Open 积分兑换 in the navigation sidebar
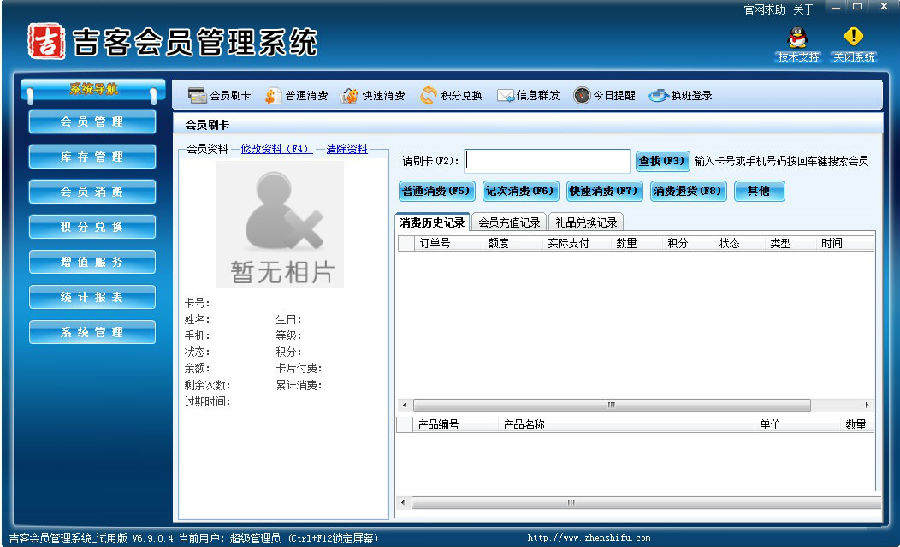Screen dimensions: 900x547 [x=92, y=227]
